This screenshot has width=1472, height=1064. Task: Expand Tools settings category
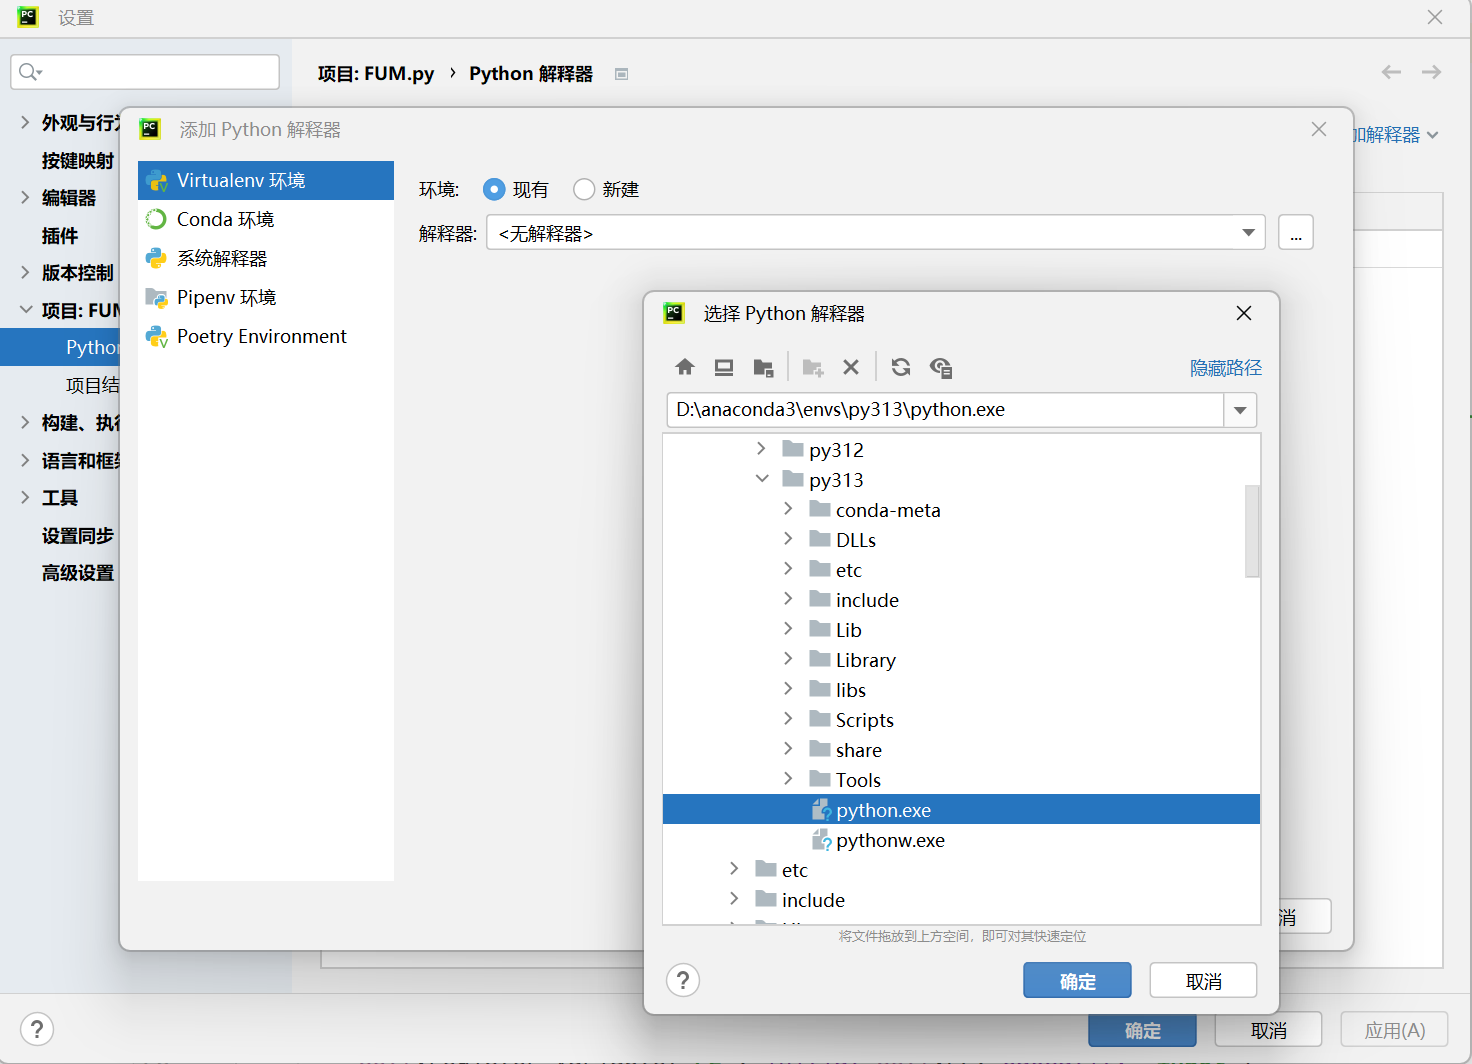pos(25,497)
